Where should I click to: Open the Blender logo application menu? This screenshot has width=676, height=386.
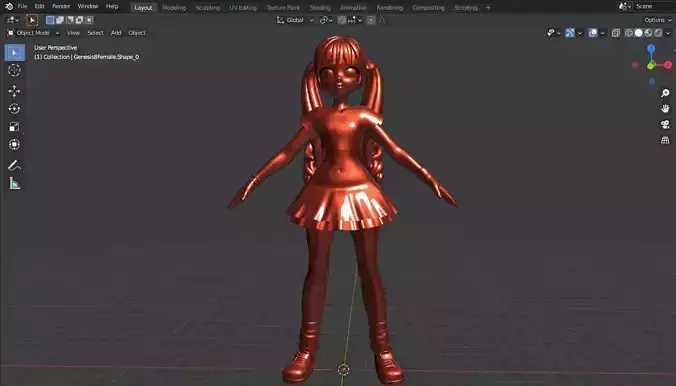pos(9,6)
